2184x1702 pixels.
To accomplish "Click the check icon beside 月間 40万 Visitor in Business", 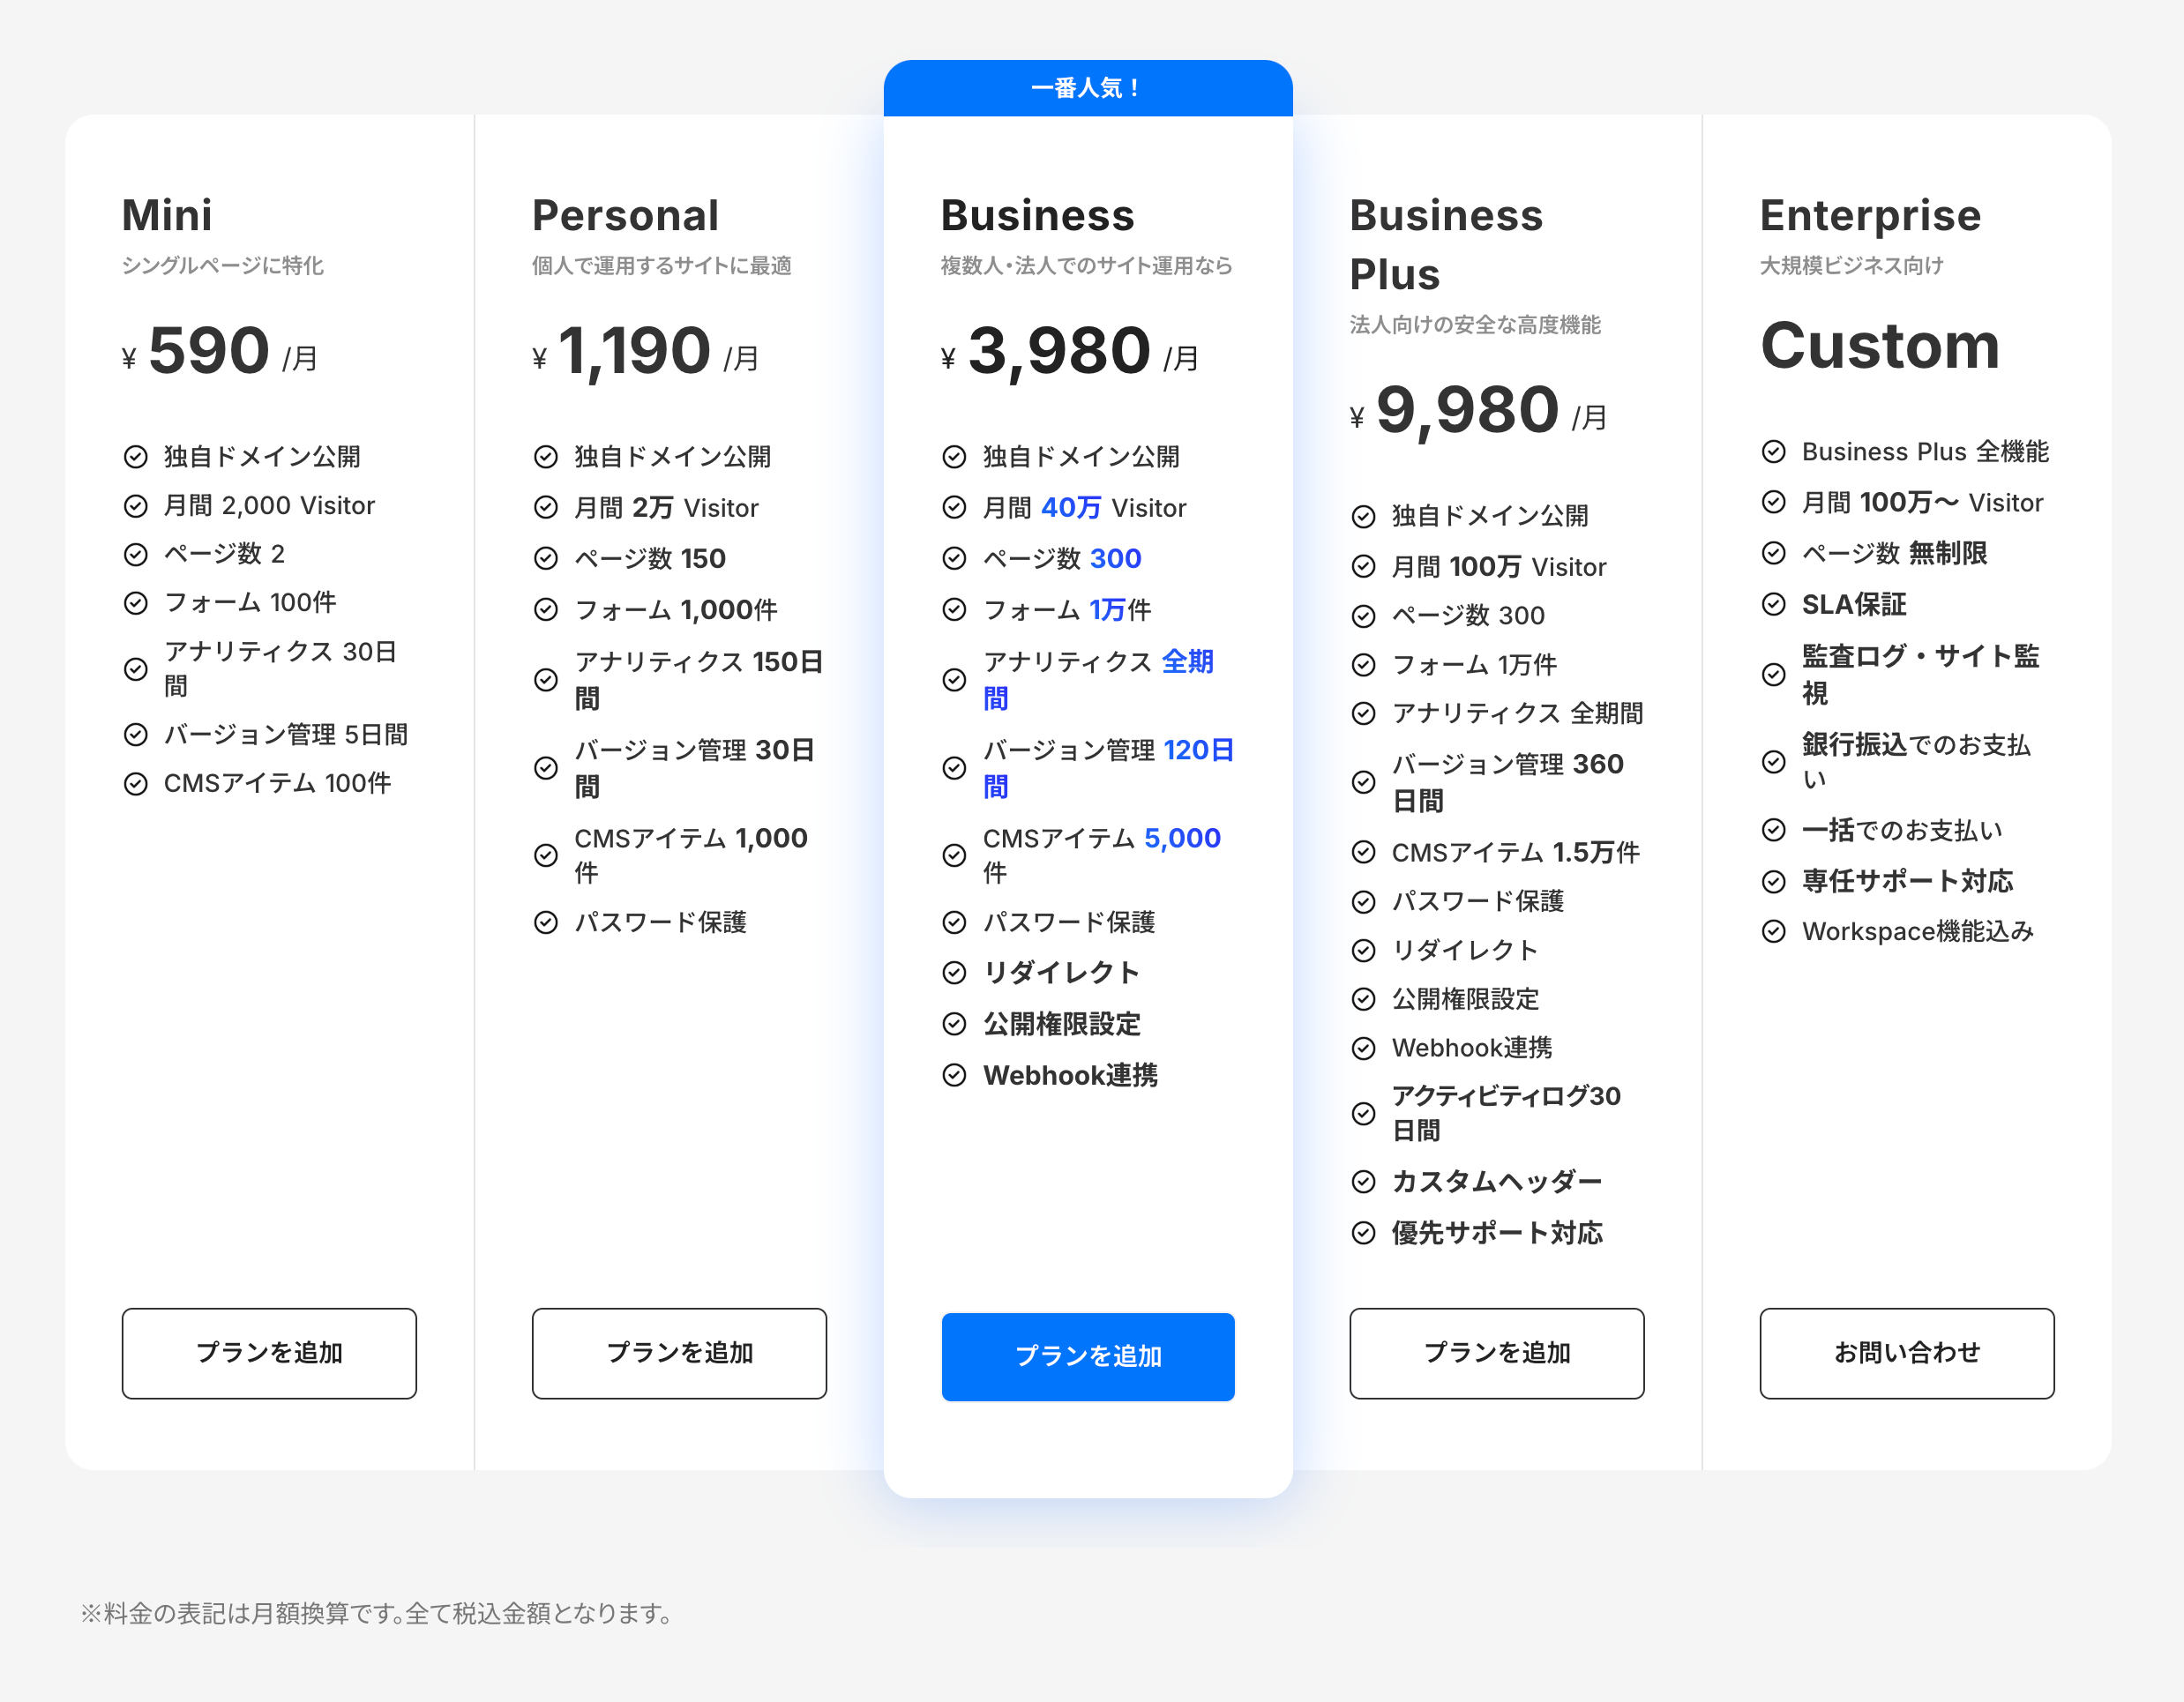I will pyautogui.click(x=954, y=507).
